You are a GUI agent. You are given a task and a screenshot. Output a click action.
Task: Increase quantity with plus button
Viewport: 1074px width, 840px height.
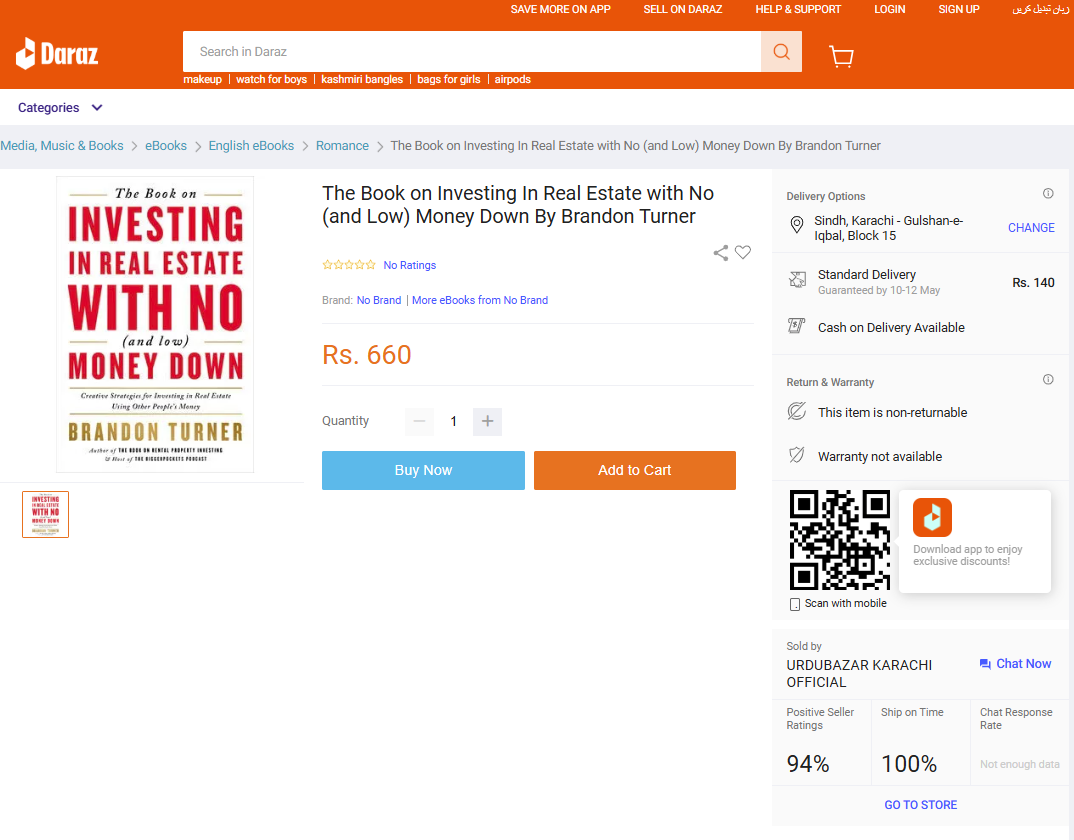coord(487,421)
